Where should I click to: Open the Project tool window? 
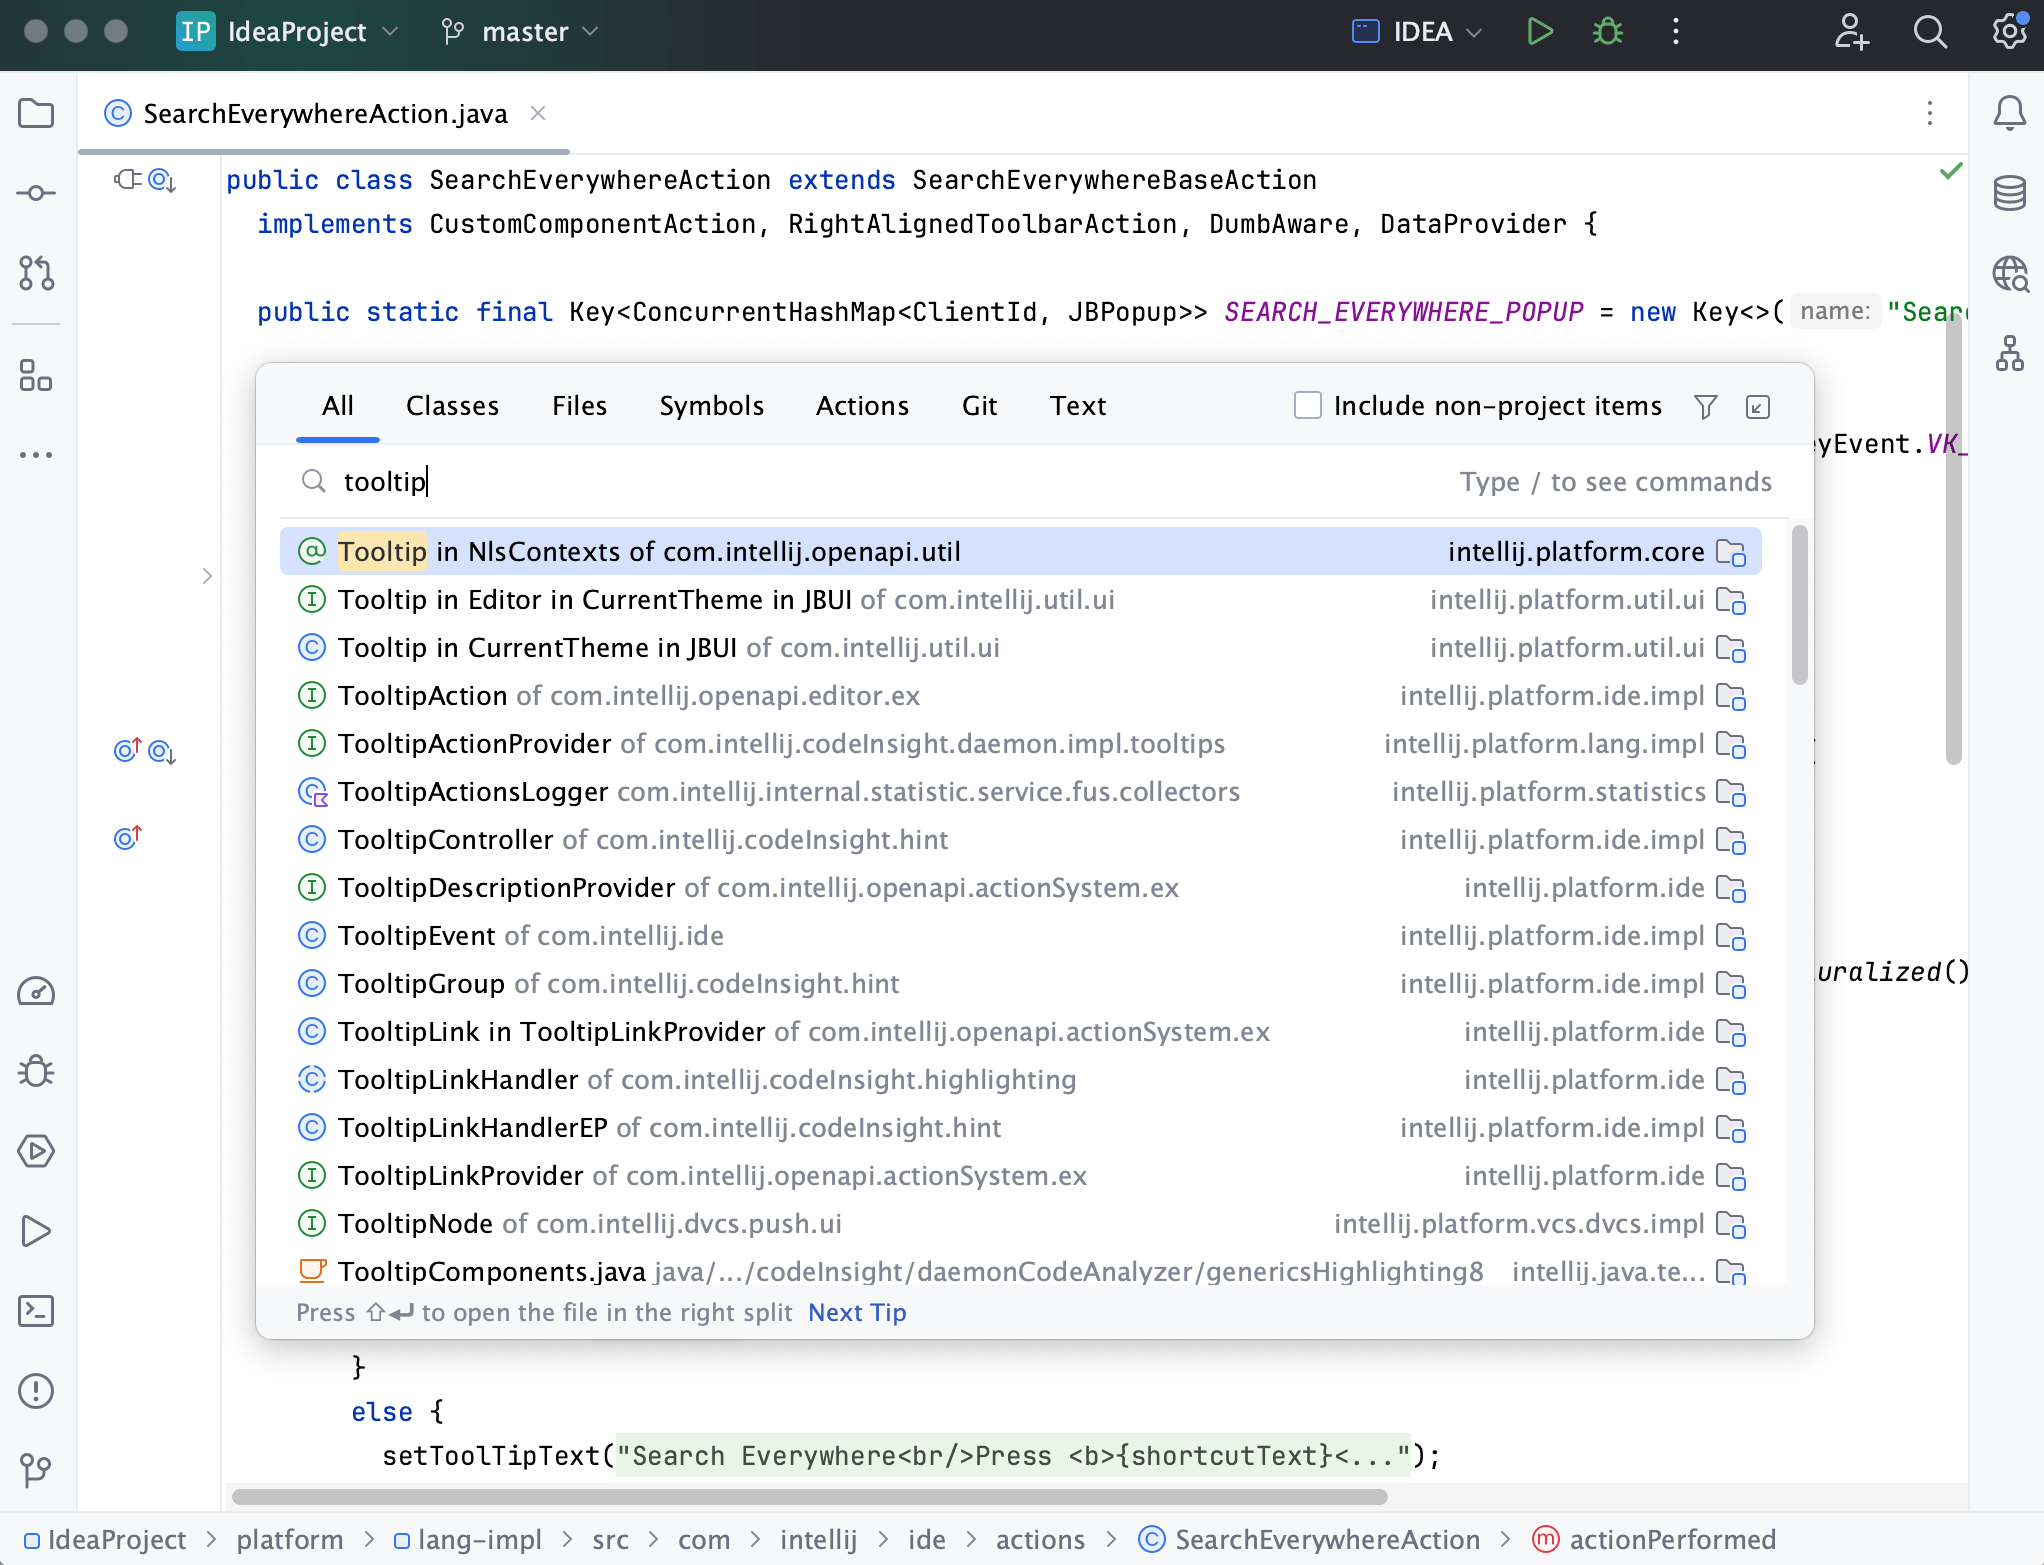click(x=36, y=113)
